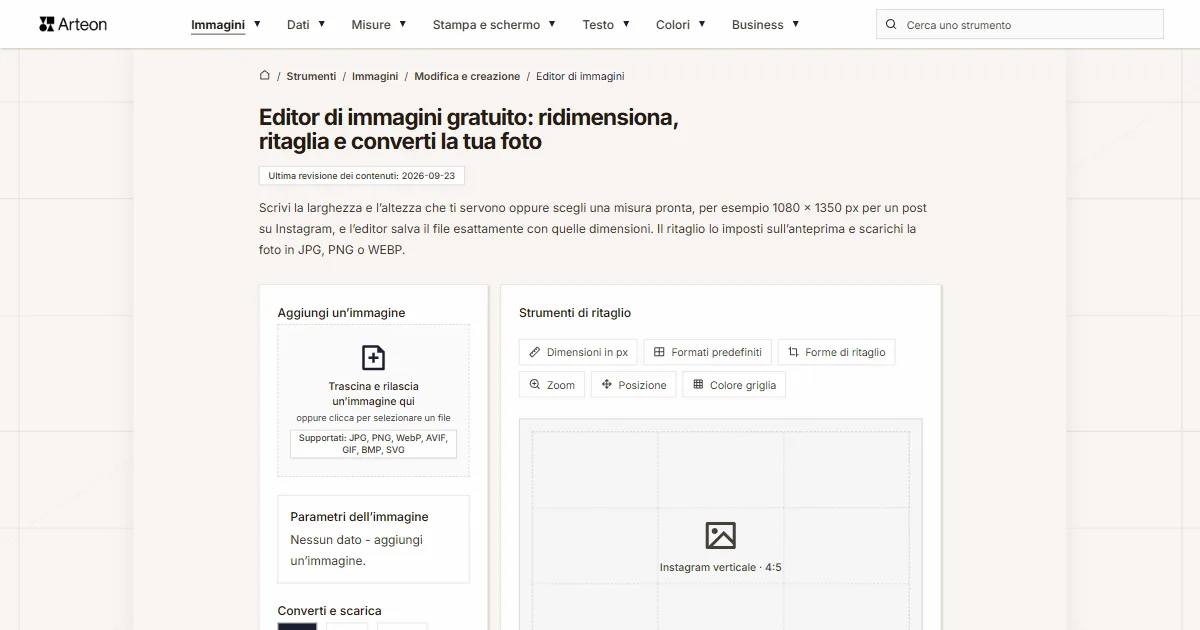Viewport: 1200px width, 630px height.
Task: Open the Colori menu
Action: [x=673, y=24]
